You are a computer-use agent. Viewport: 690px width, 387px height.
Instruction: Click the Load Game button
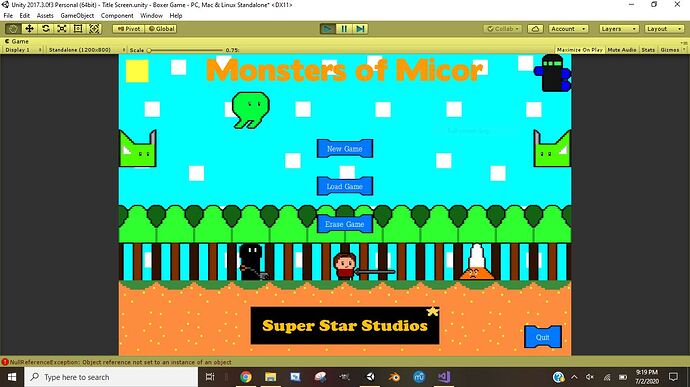point(345,186)
